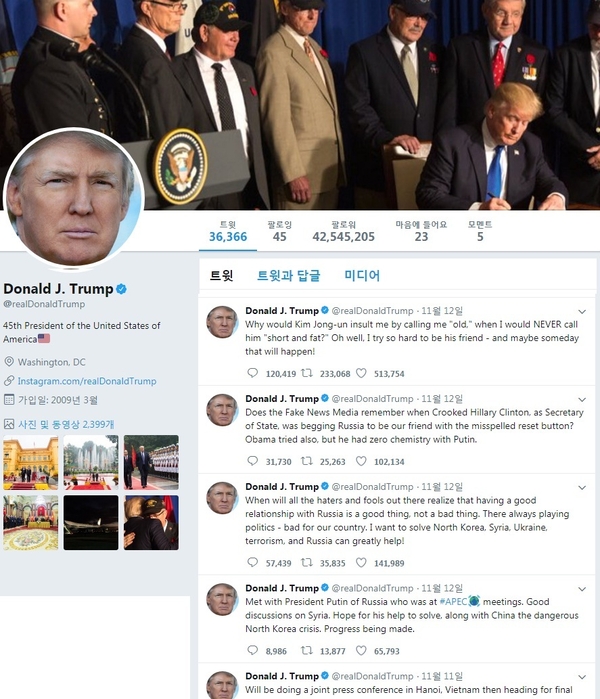Retweet the haters and fools tweet

pyautogui.click(x=307, y=562)
